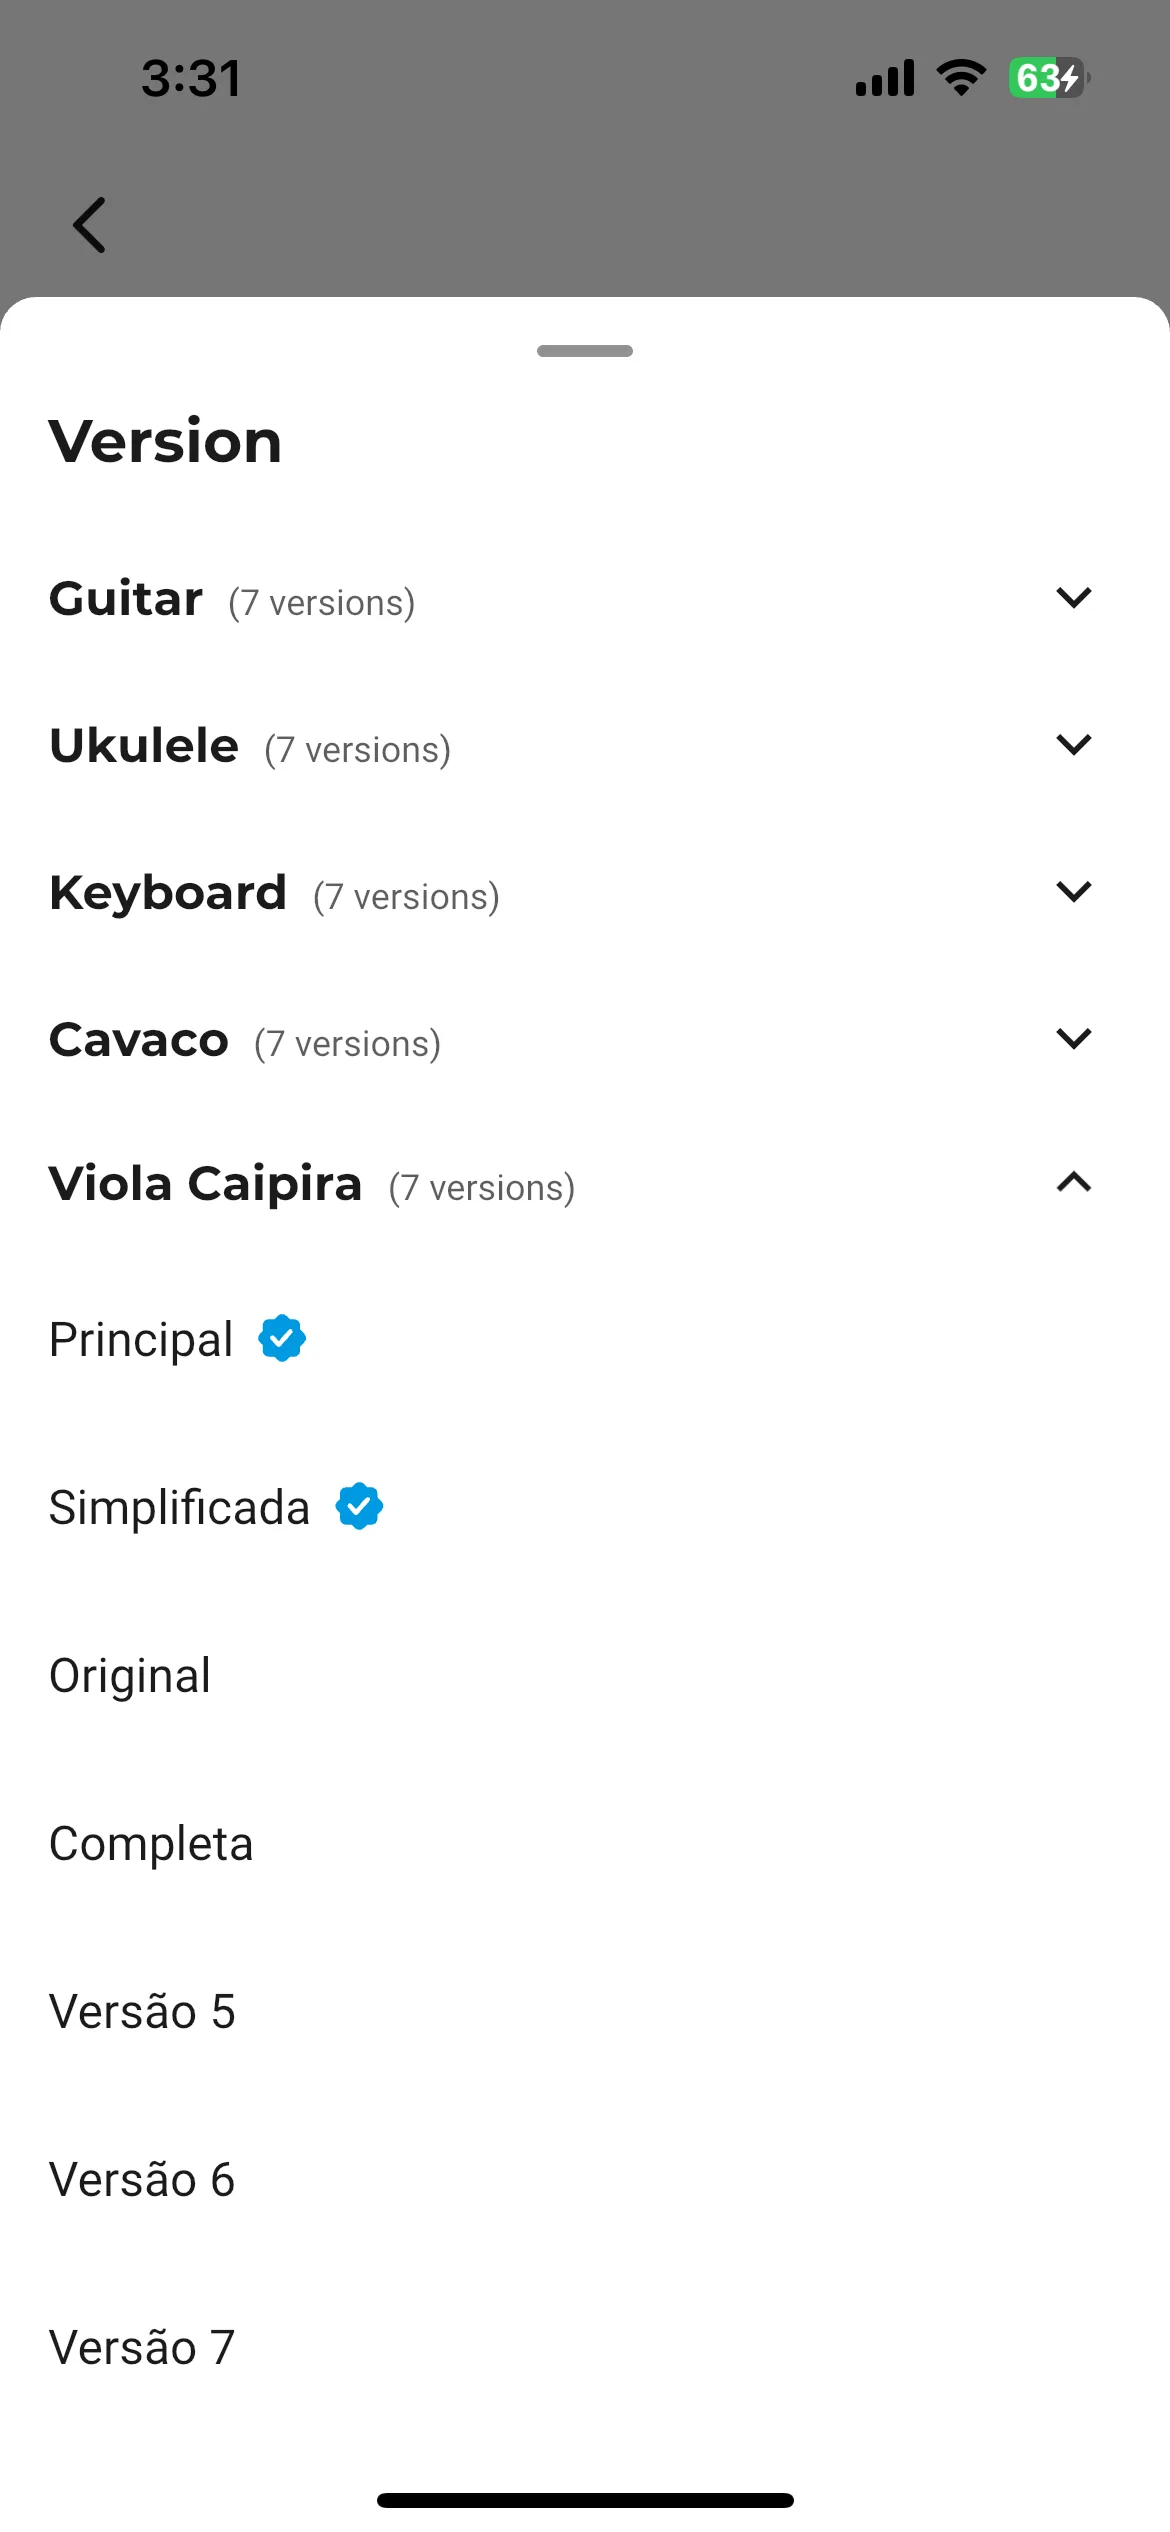Pick Versão 6 from the list
The height and width of the screenshot is (2532, 1170).
[585, 2179]
